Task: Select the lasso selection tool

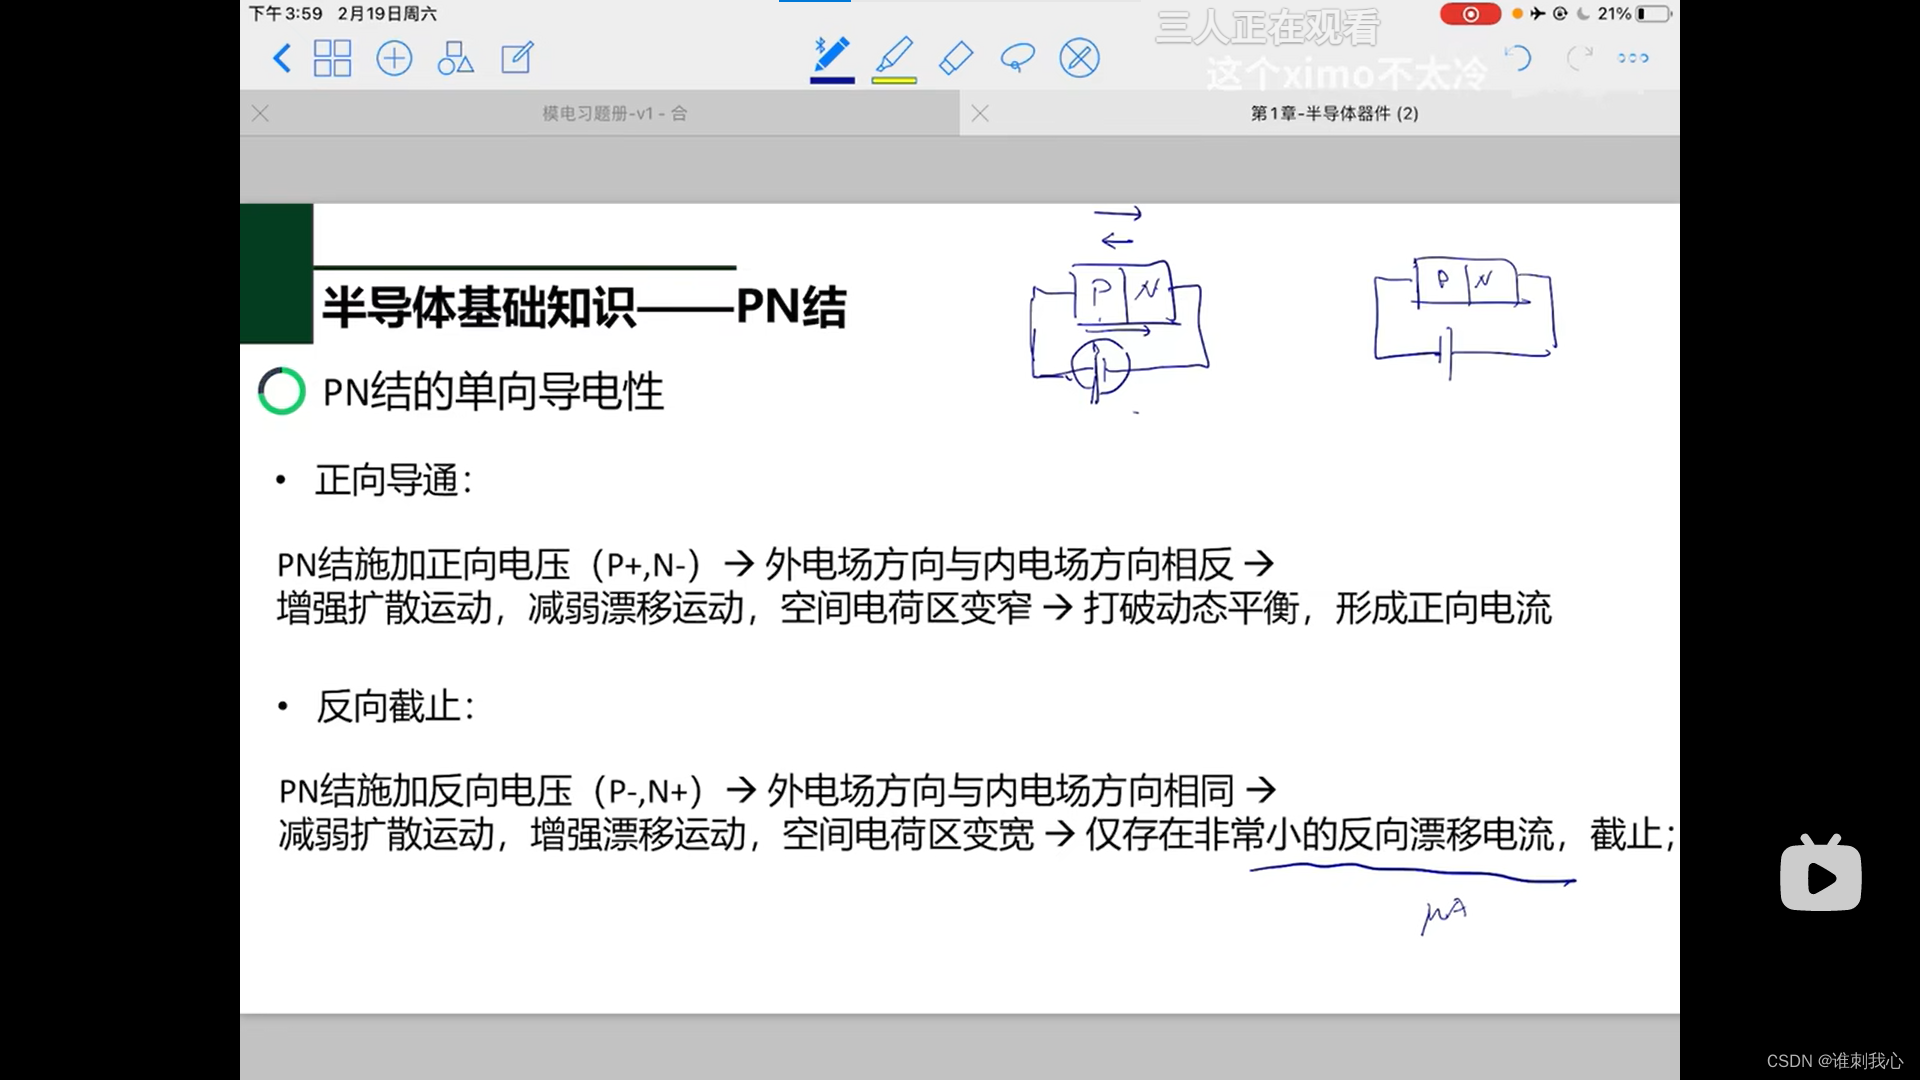Action: 1017,58
